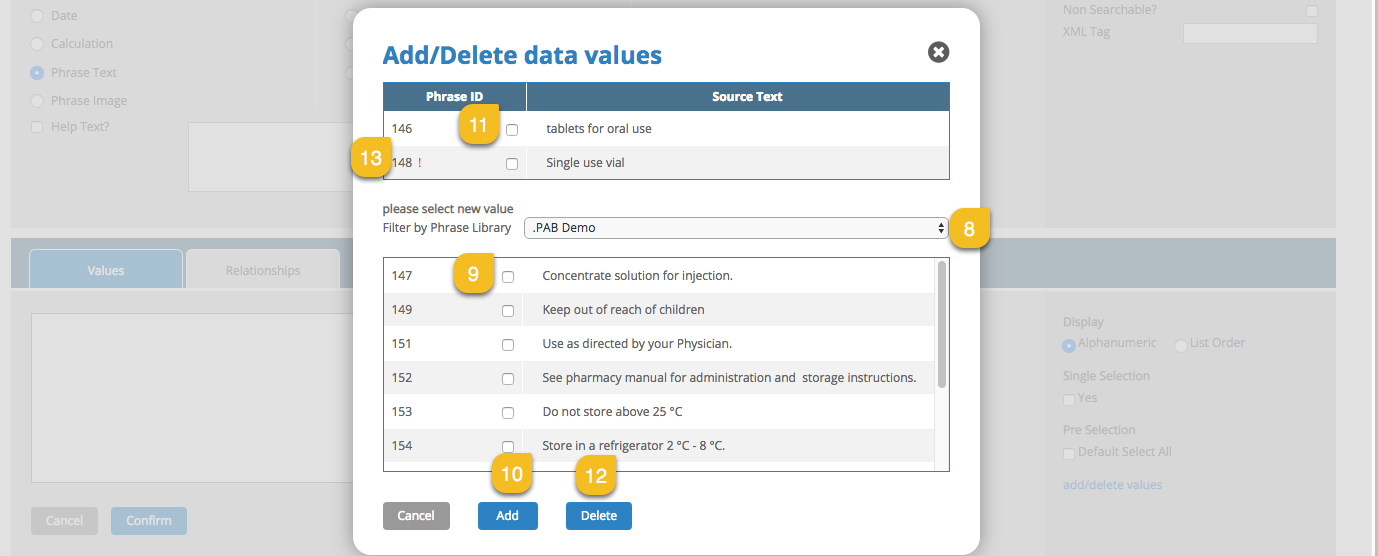
Task: Click the add/delete values link
Action: tap(1112, 485)
